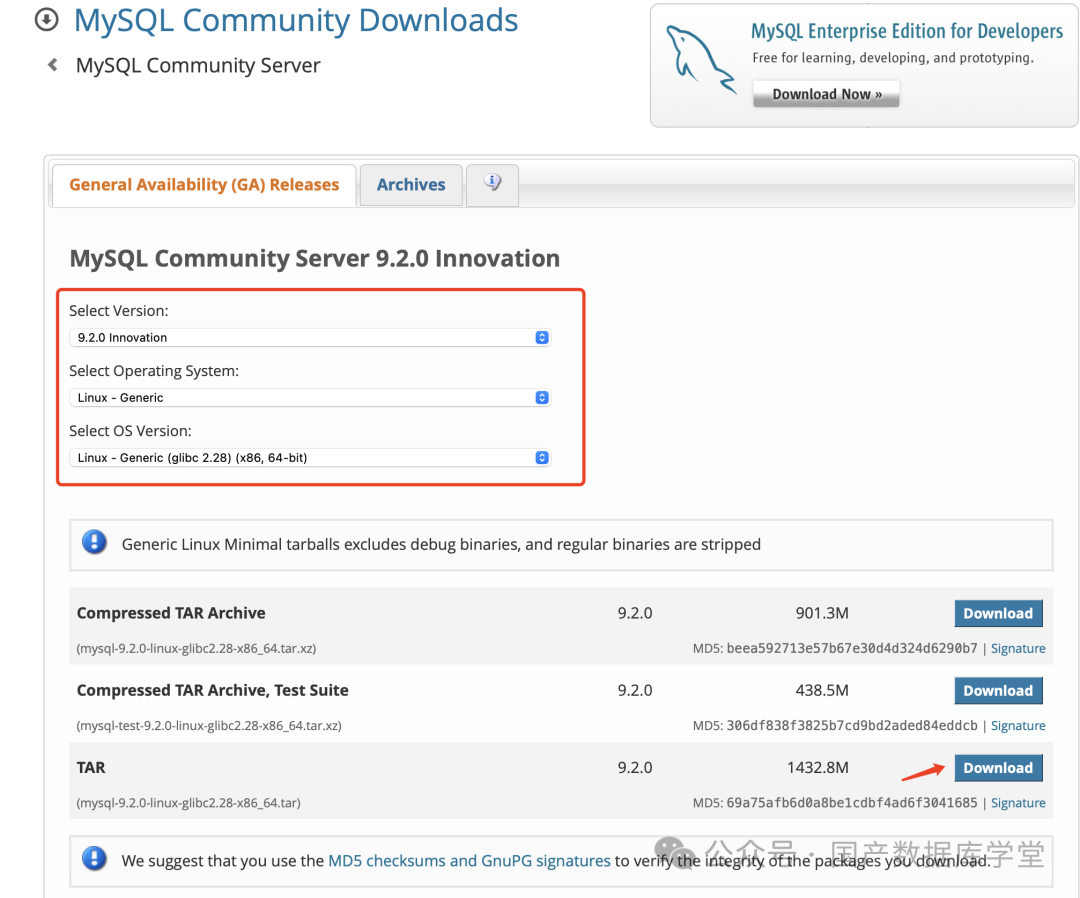This screenshot has width=1080, height=898.
Task: Download the TAR 1432.8M package
Action: click(998, 767)
